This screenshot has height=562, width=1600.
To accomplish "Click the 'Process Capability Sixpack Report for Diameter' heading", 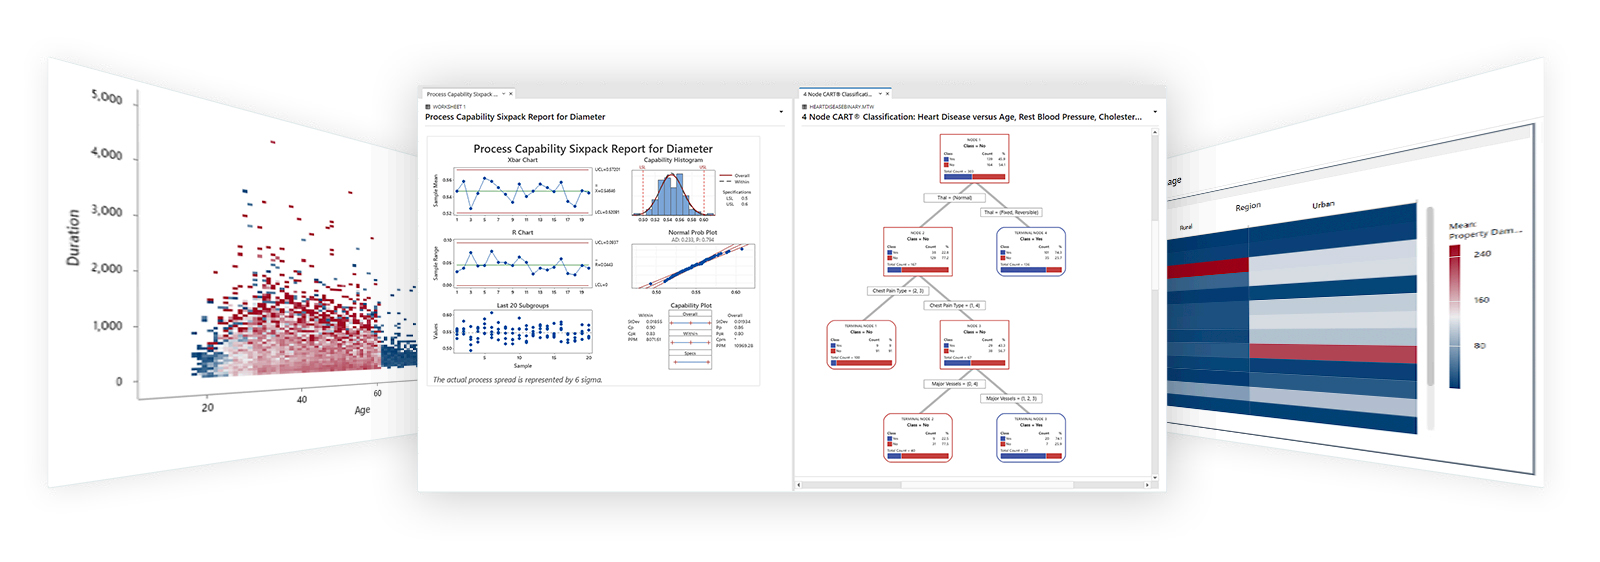I will click(x=515, y=117).
